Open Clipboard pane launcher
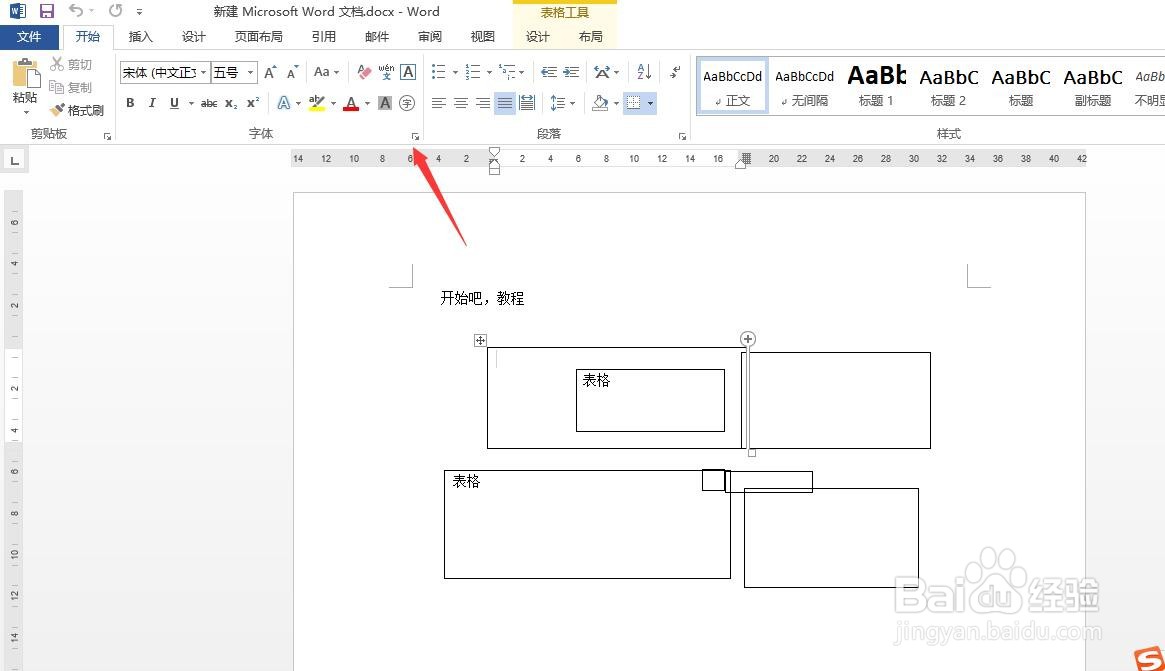Viewport: 1165px width, 671px height. pos(107,137)
